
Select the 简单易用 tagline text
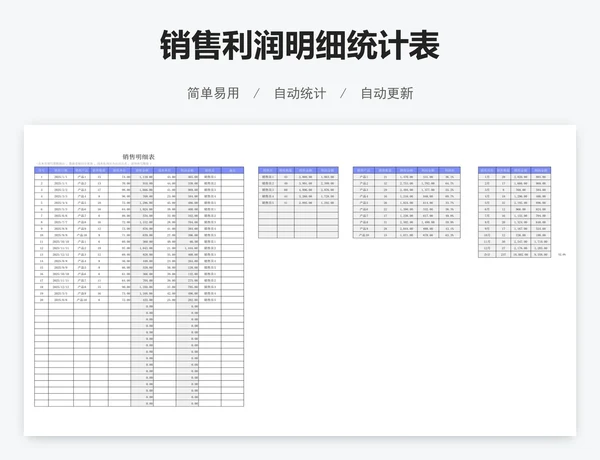tap(213, 93)
